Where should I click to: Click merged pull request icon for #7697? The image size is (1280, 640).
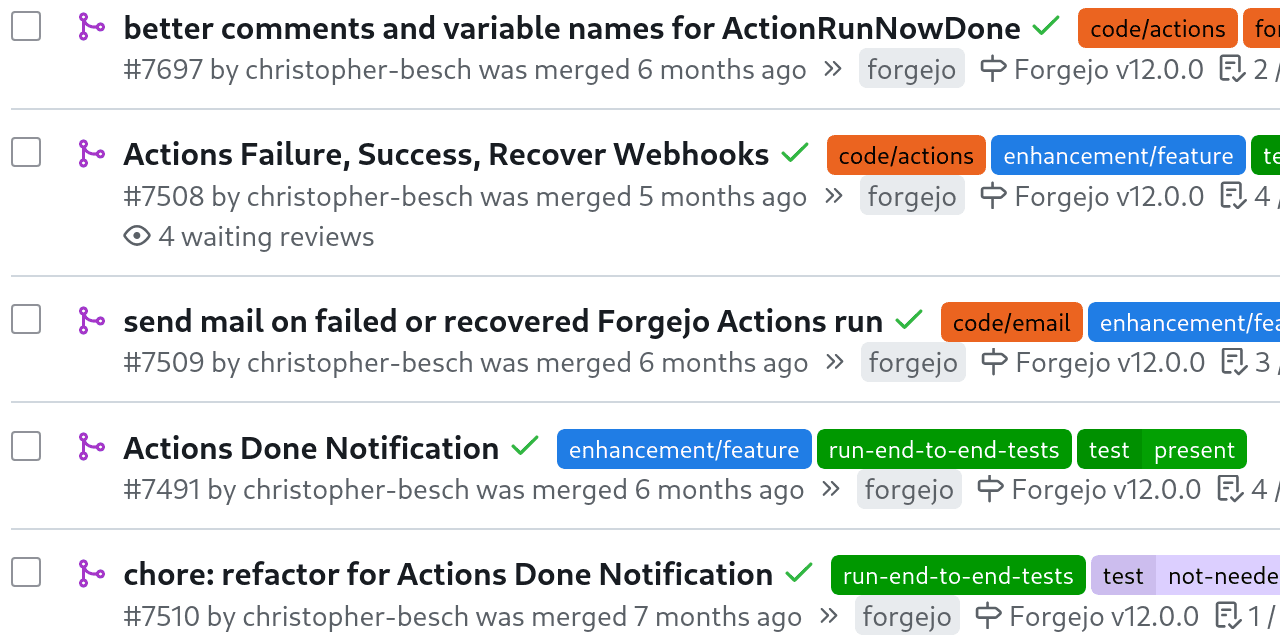point(92,27)
